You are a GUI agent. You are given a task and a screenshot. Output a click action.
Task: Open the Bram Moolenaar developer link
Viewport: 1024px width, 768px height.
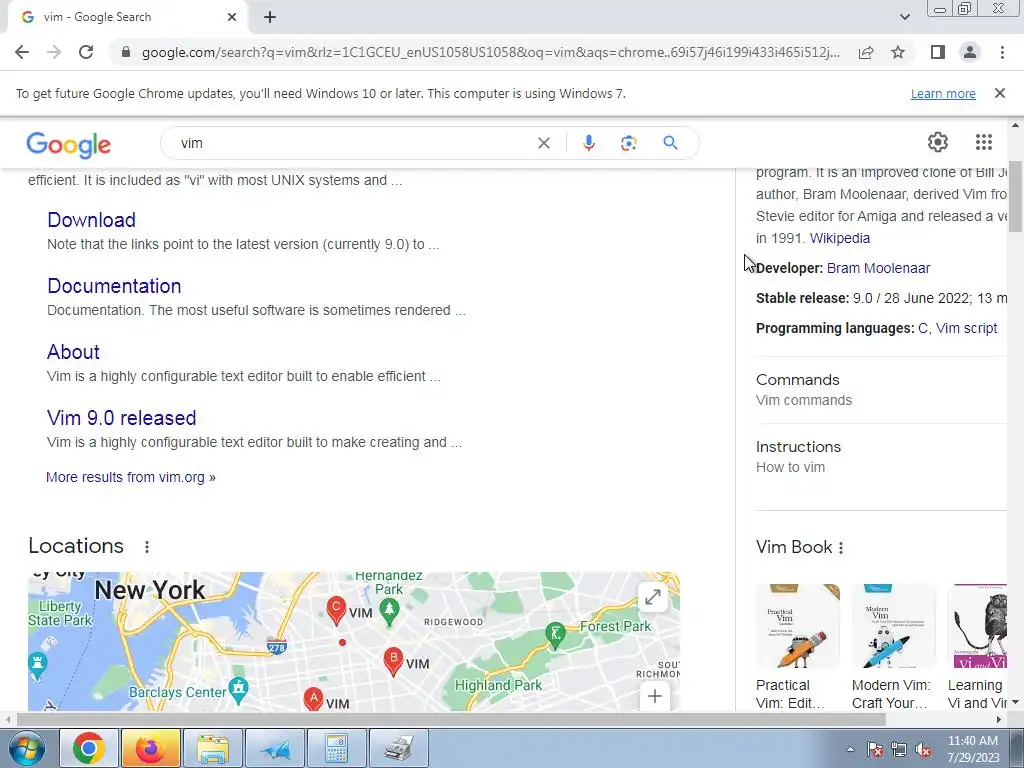pos(878,268)
